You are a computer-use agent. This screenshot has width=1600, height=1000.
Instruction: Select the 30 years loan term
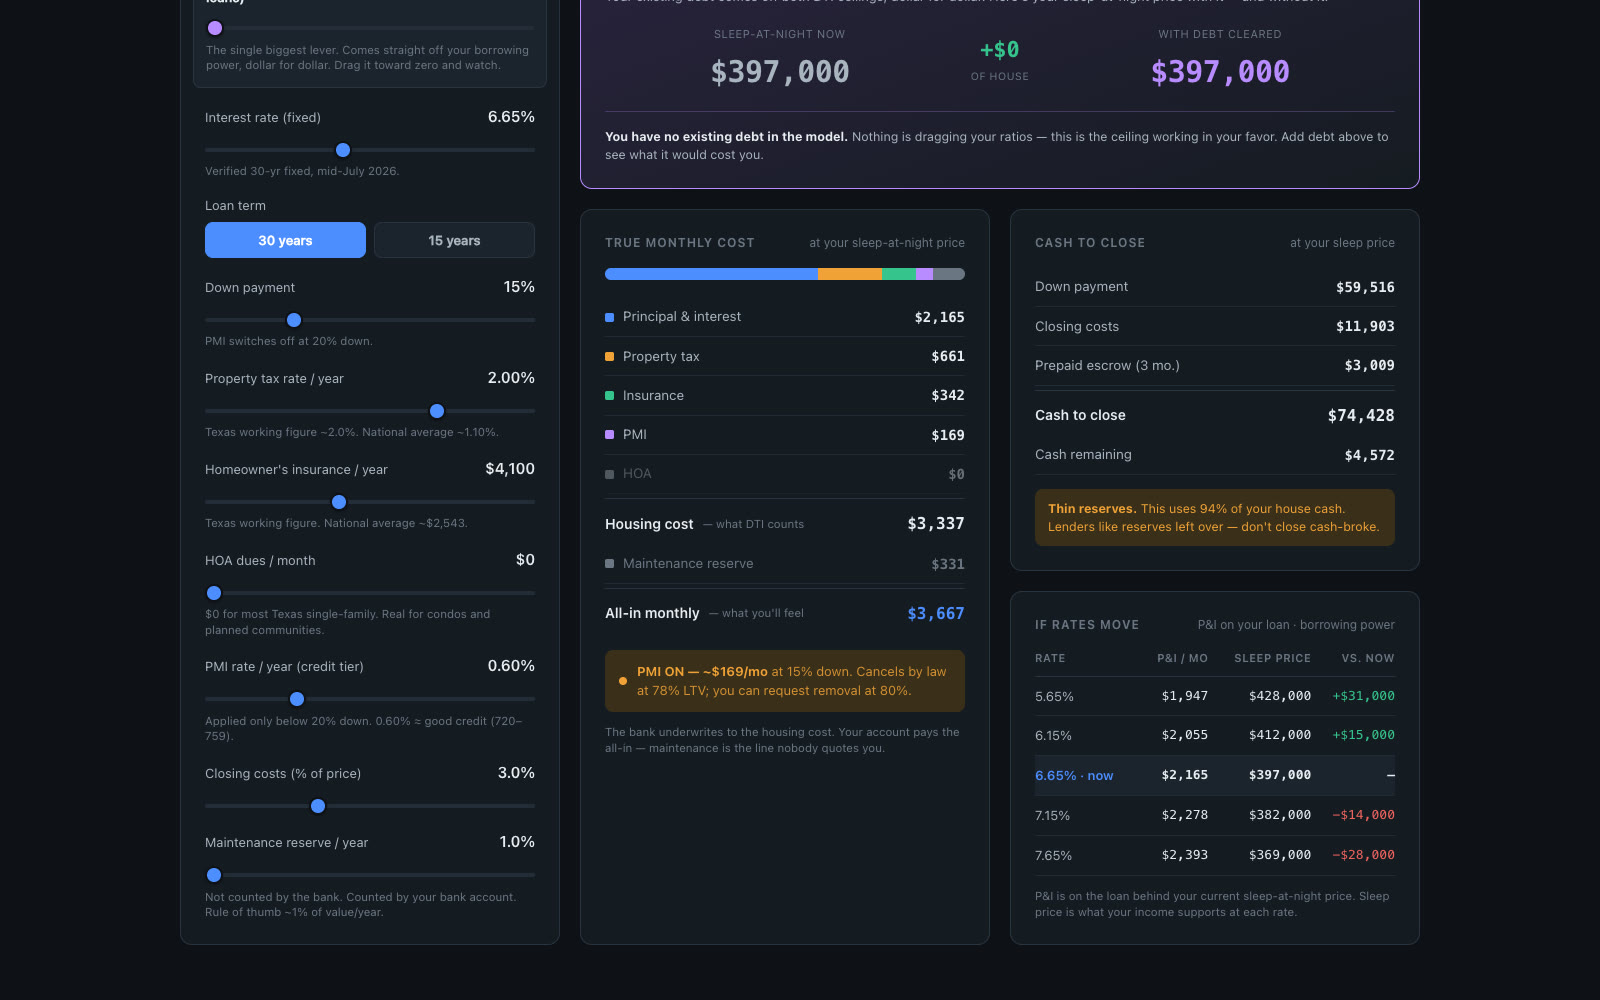coord(285,240)
